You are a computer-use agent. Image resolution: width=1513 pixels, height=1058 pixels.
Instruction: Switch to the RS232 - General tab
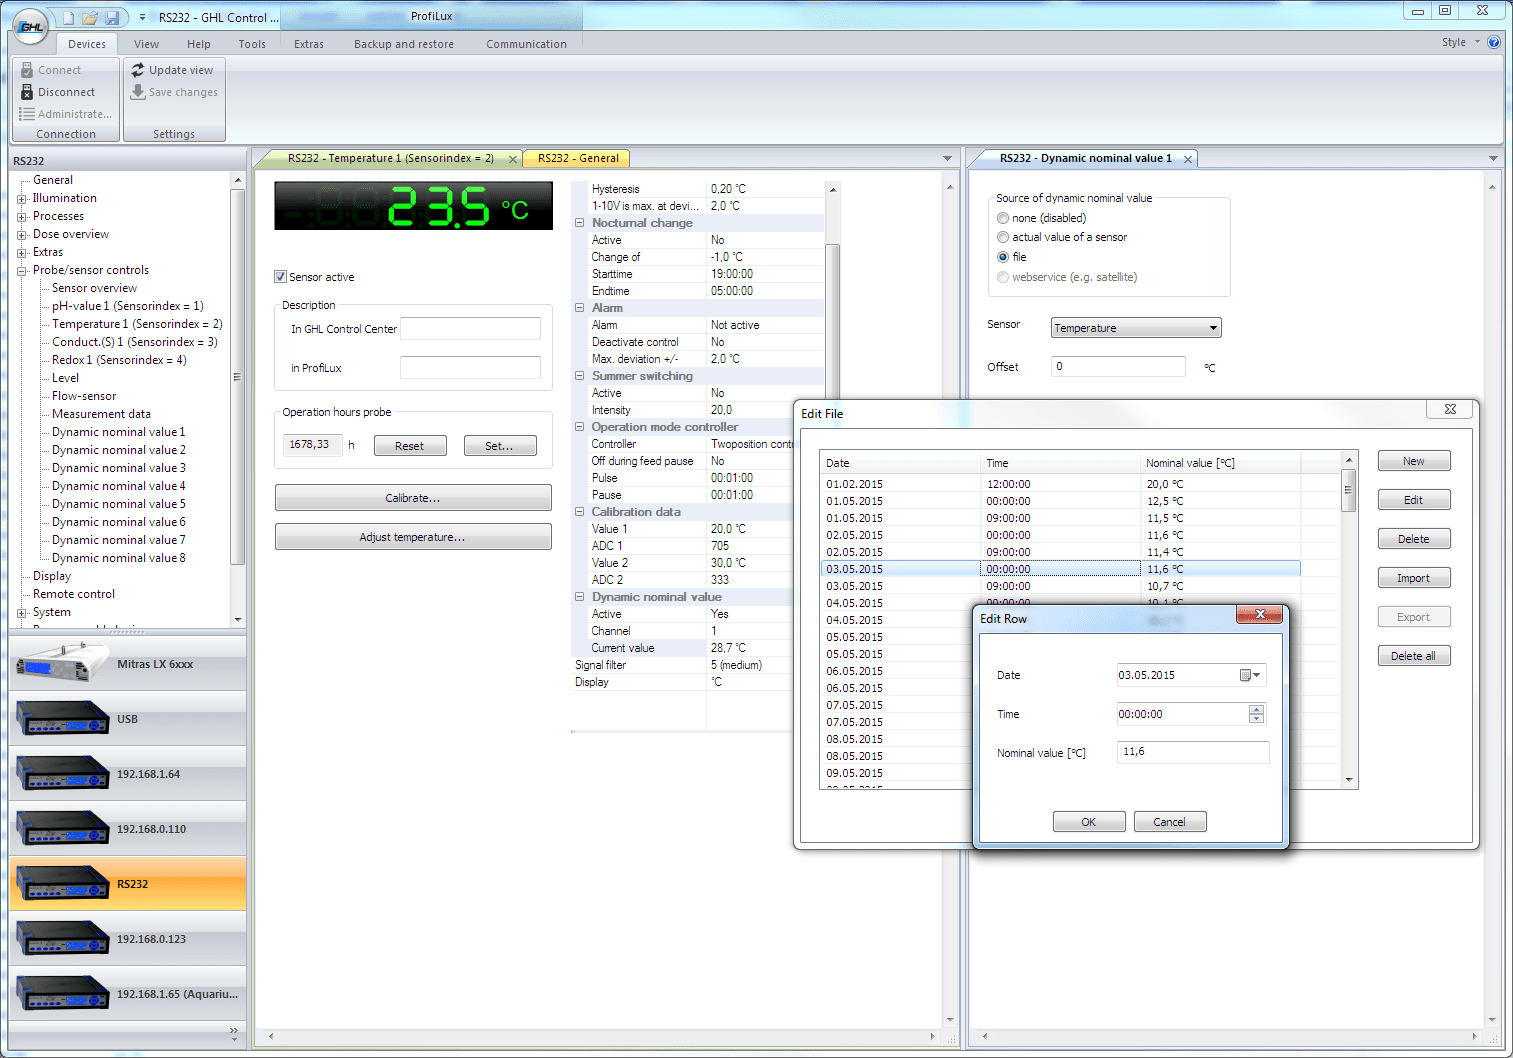[x=577, y=158]
